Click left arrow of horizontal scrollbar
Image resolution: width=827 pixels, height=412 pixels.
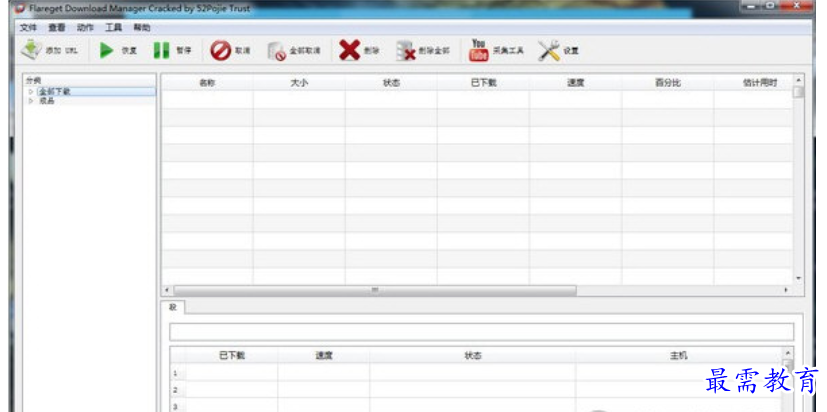click(x=167, y=290)
